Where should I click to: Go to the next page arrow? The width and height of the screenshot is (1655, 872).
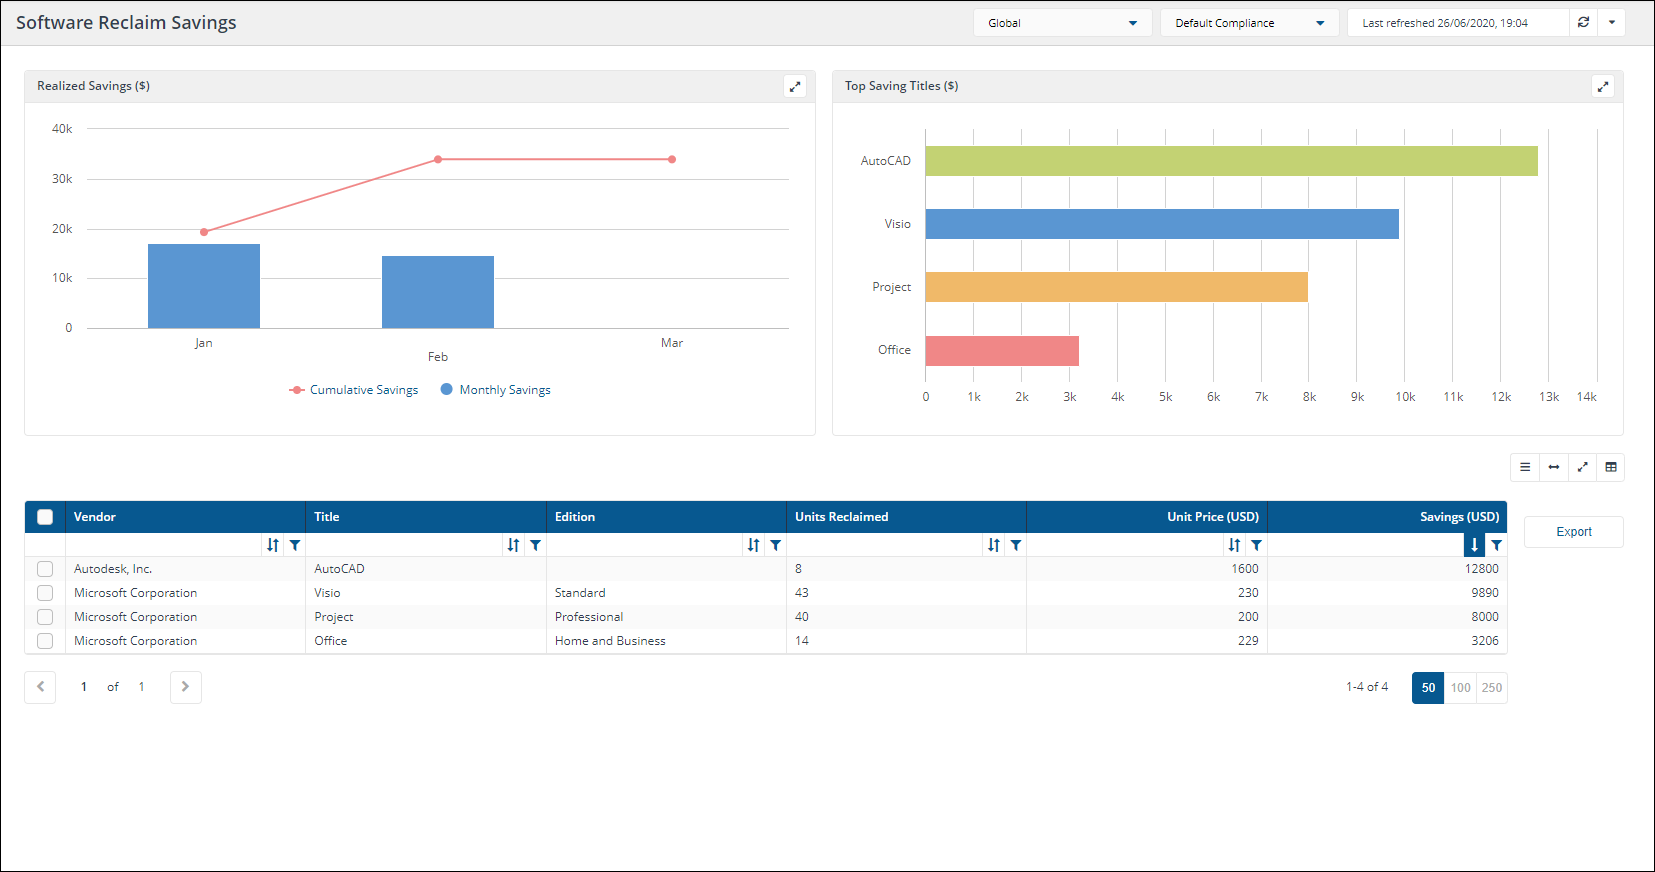point(185,687)
